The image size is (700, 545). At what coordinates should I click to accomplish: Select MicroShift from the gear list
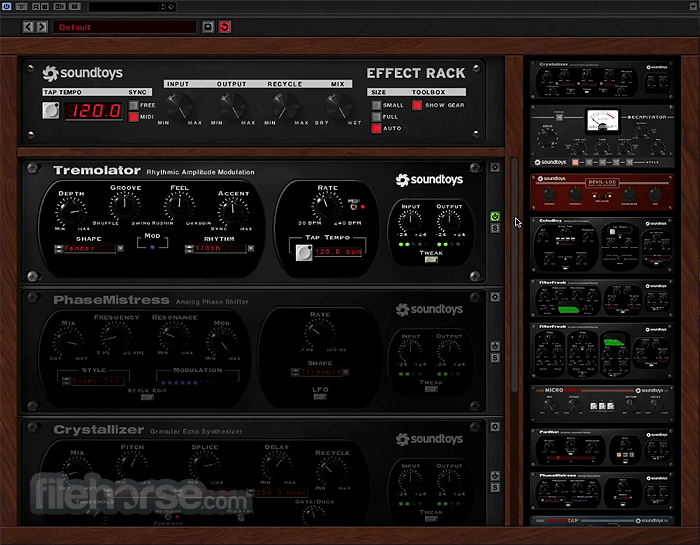click(x=602, y=404)
